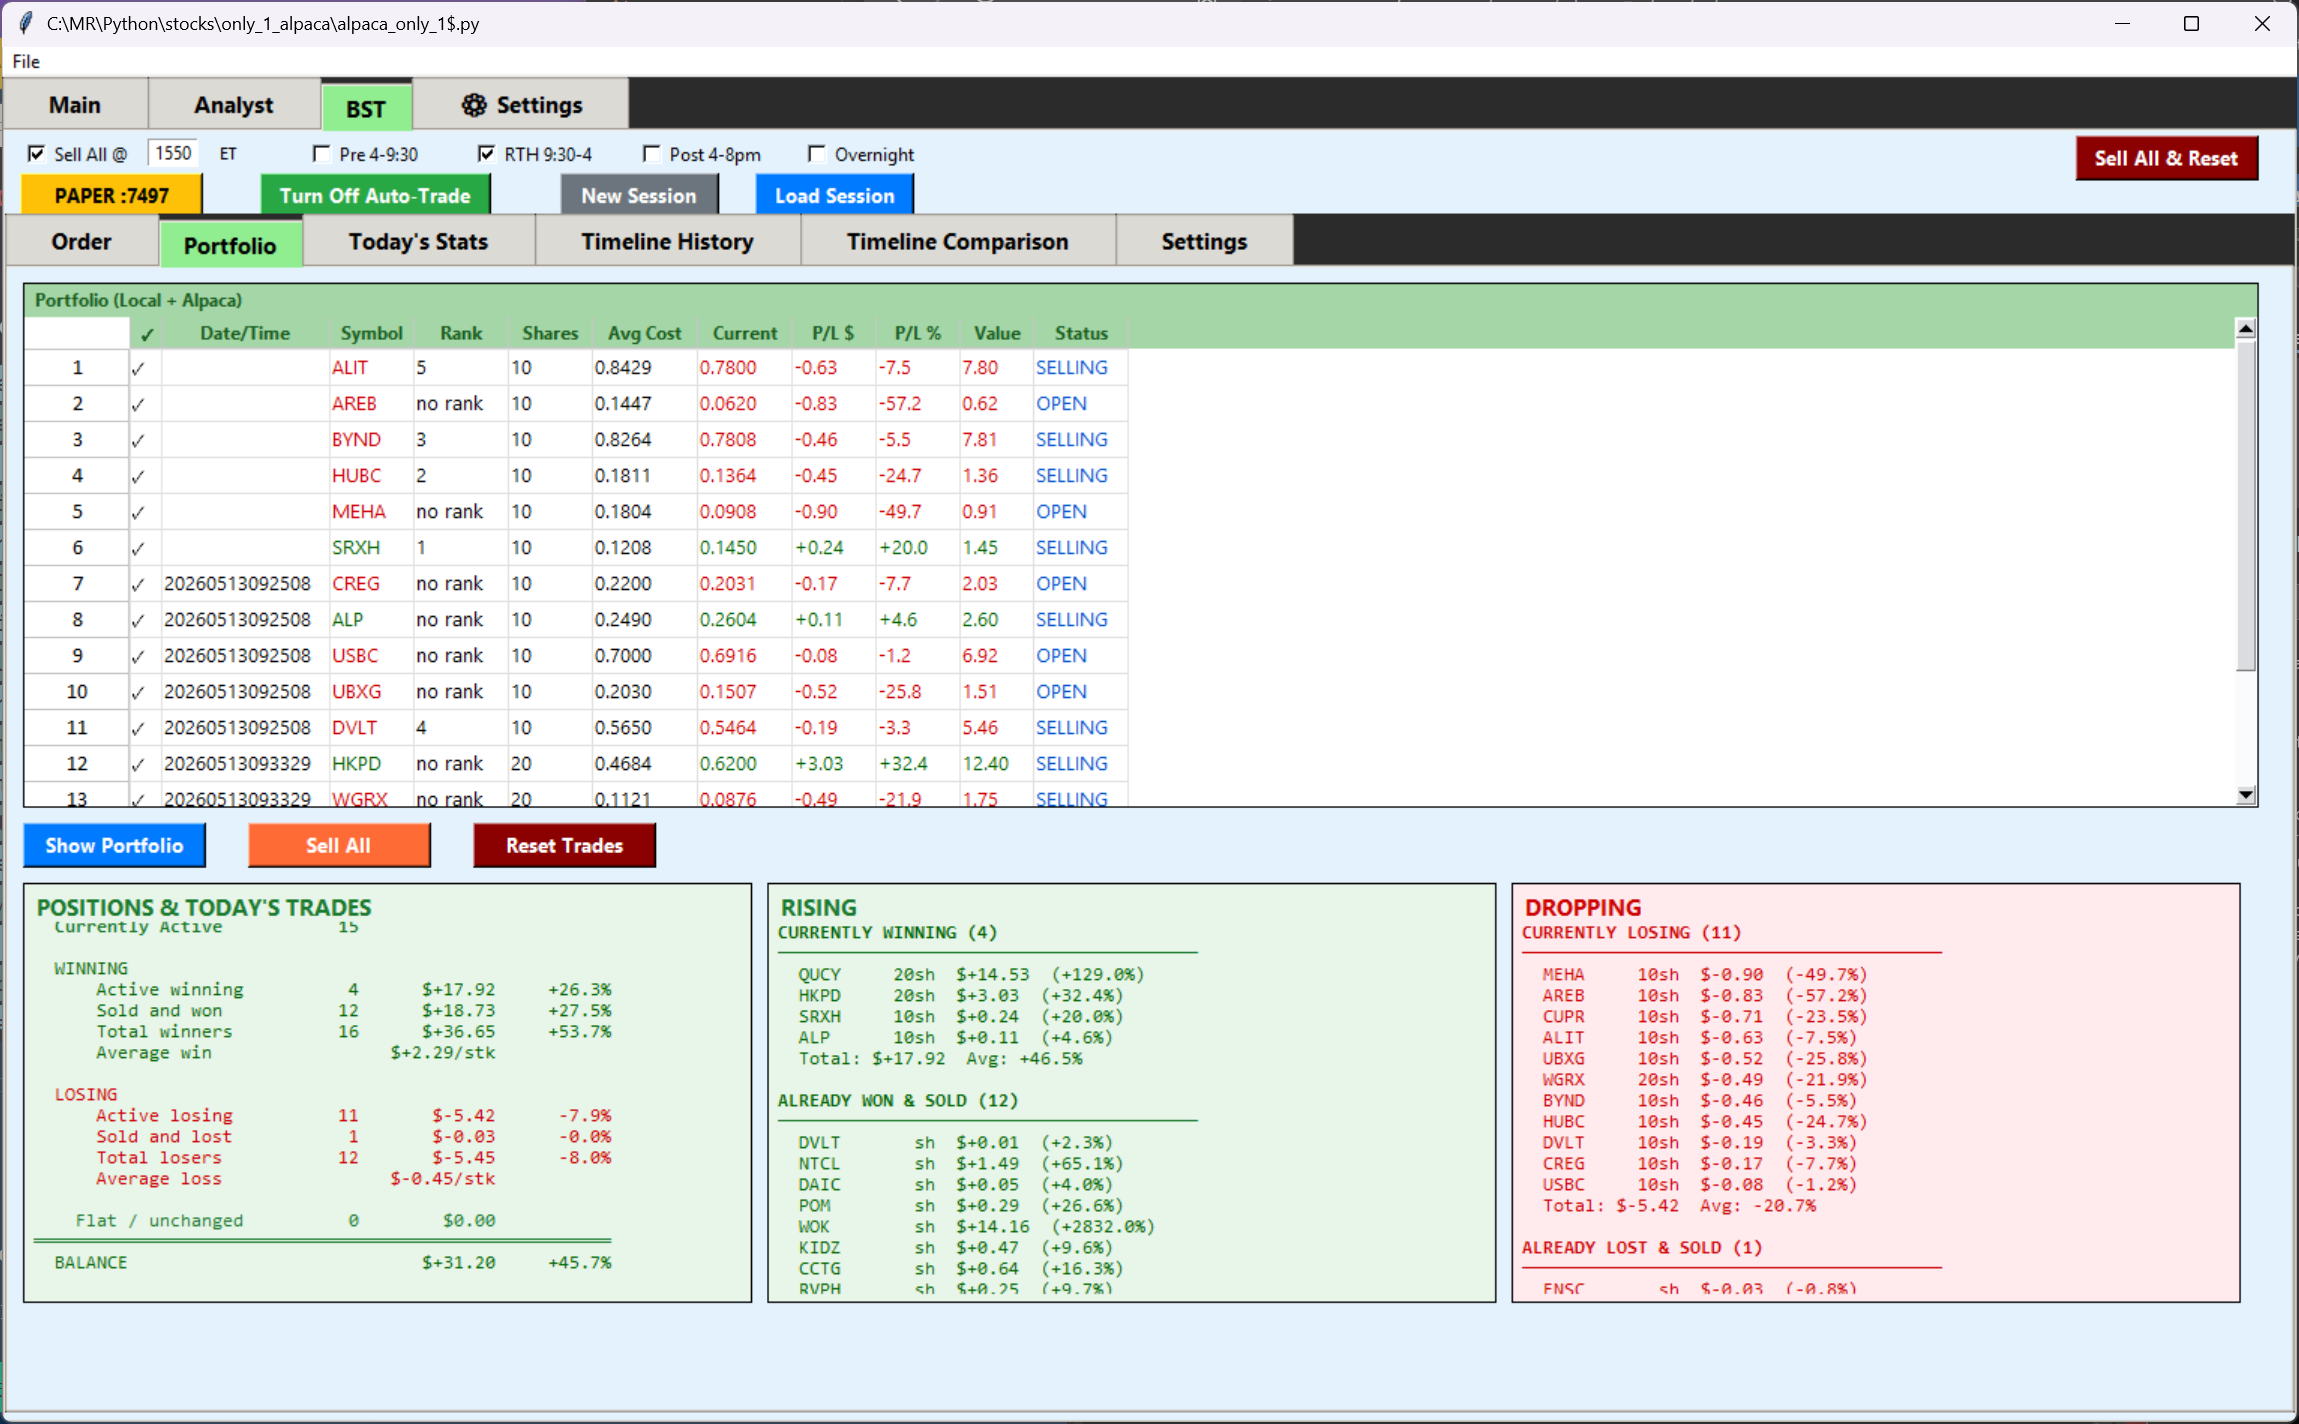
Task: Select the Portfolio sub-tab
Action: point(230,245)
